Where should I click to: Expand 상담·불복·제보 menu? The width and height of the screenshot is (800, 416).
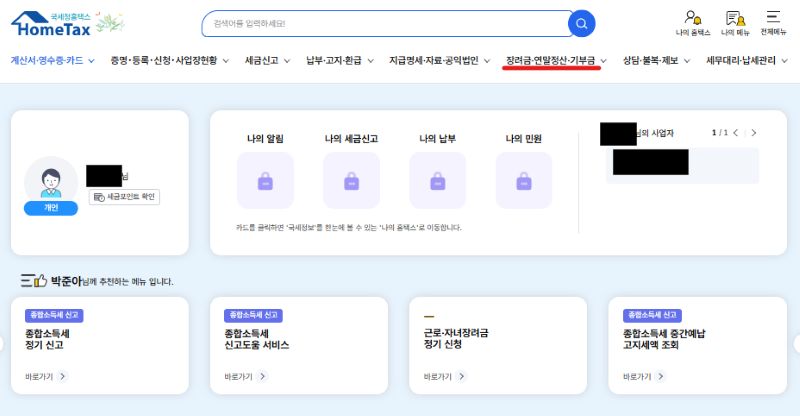656,60
